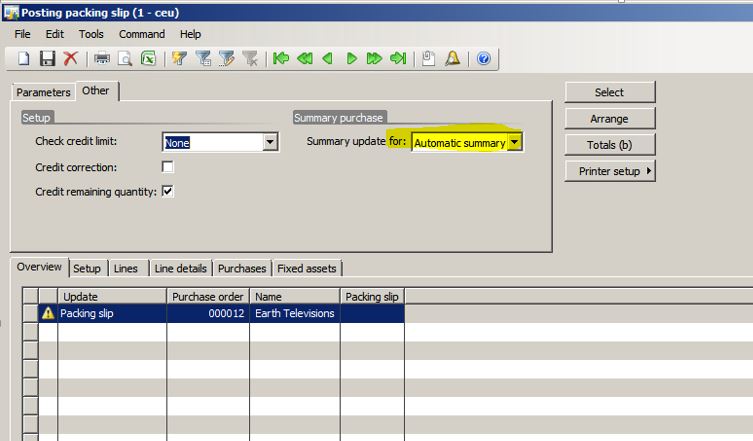Click the red X delete icon
The image size is (753, 441).
pos(70,59)
